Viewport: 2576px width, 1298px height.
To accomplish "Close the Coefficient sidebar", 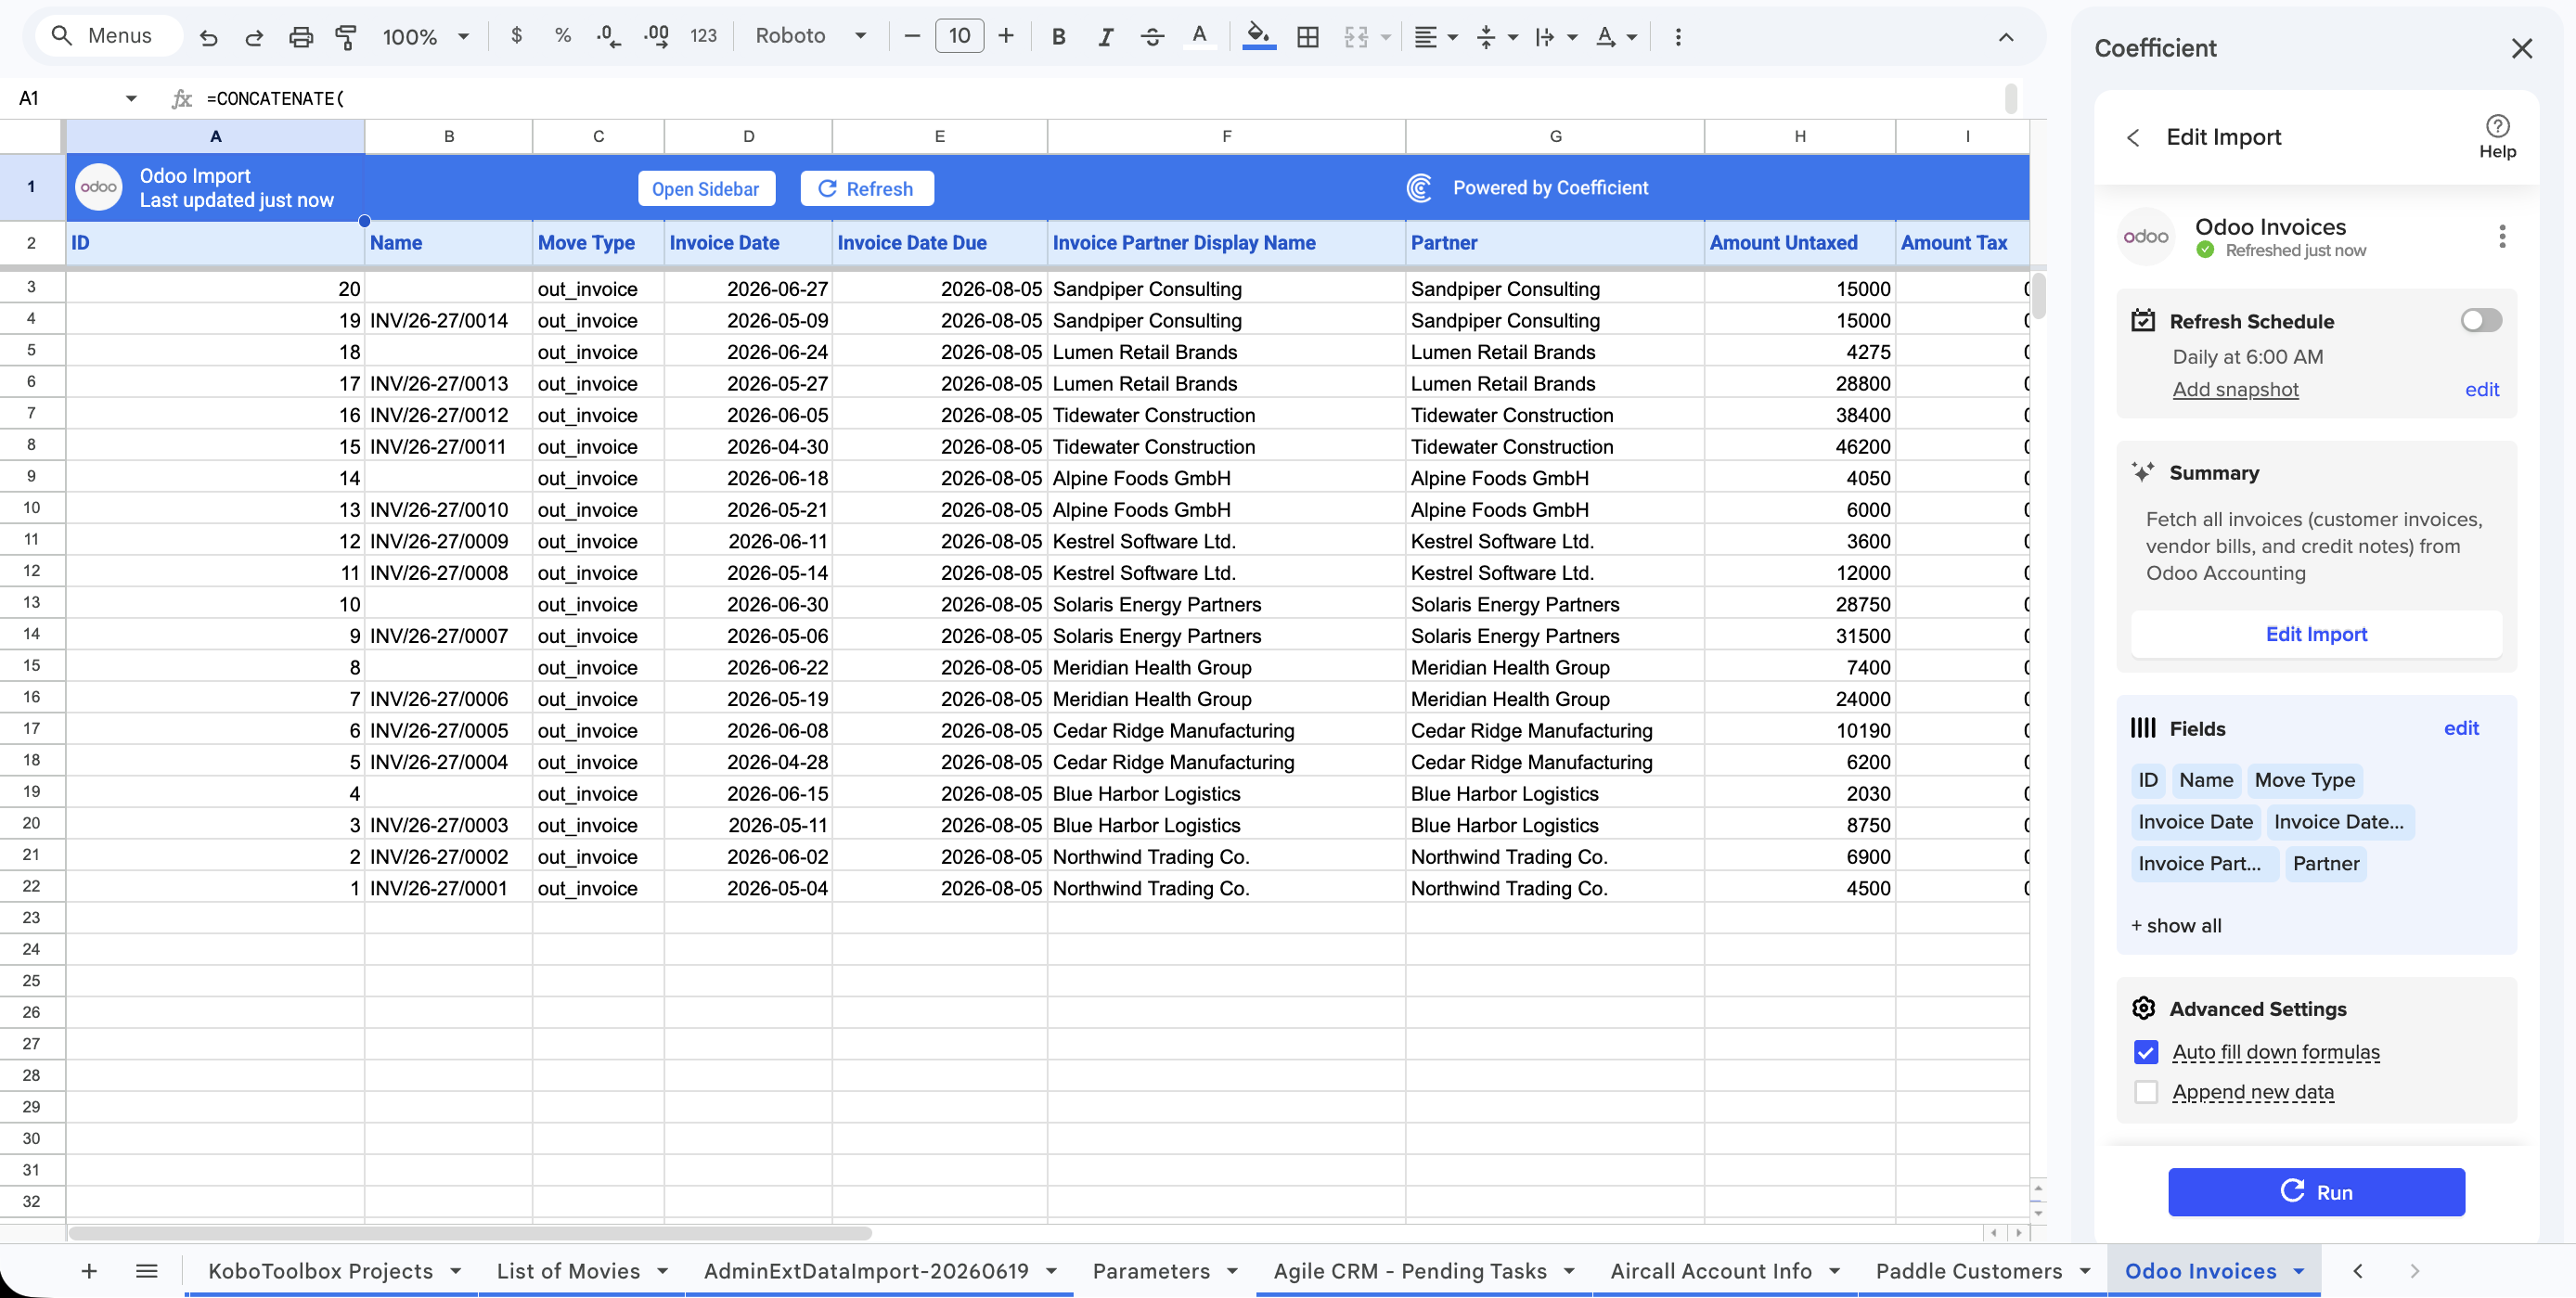I will (x=2521, y=49).
